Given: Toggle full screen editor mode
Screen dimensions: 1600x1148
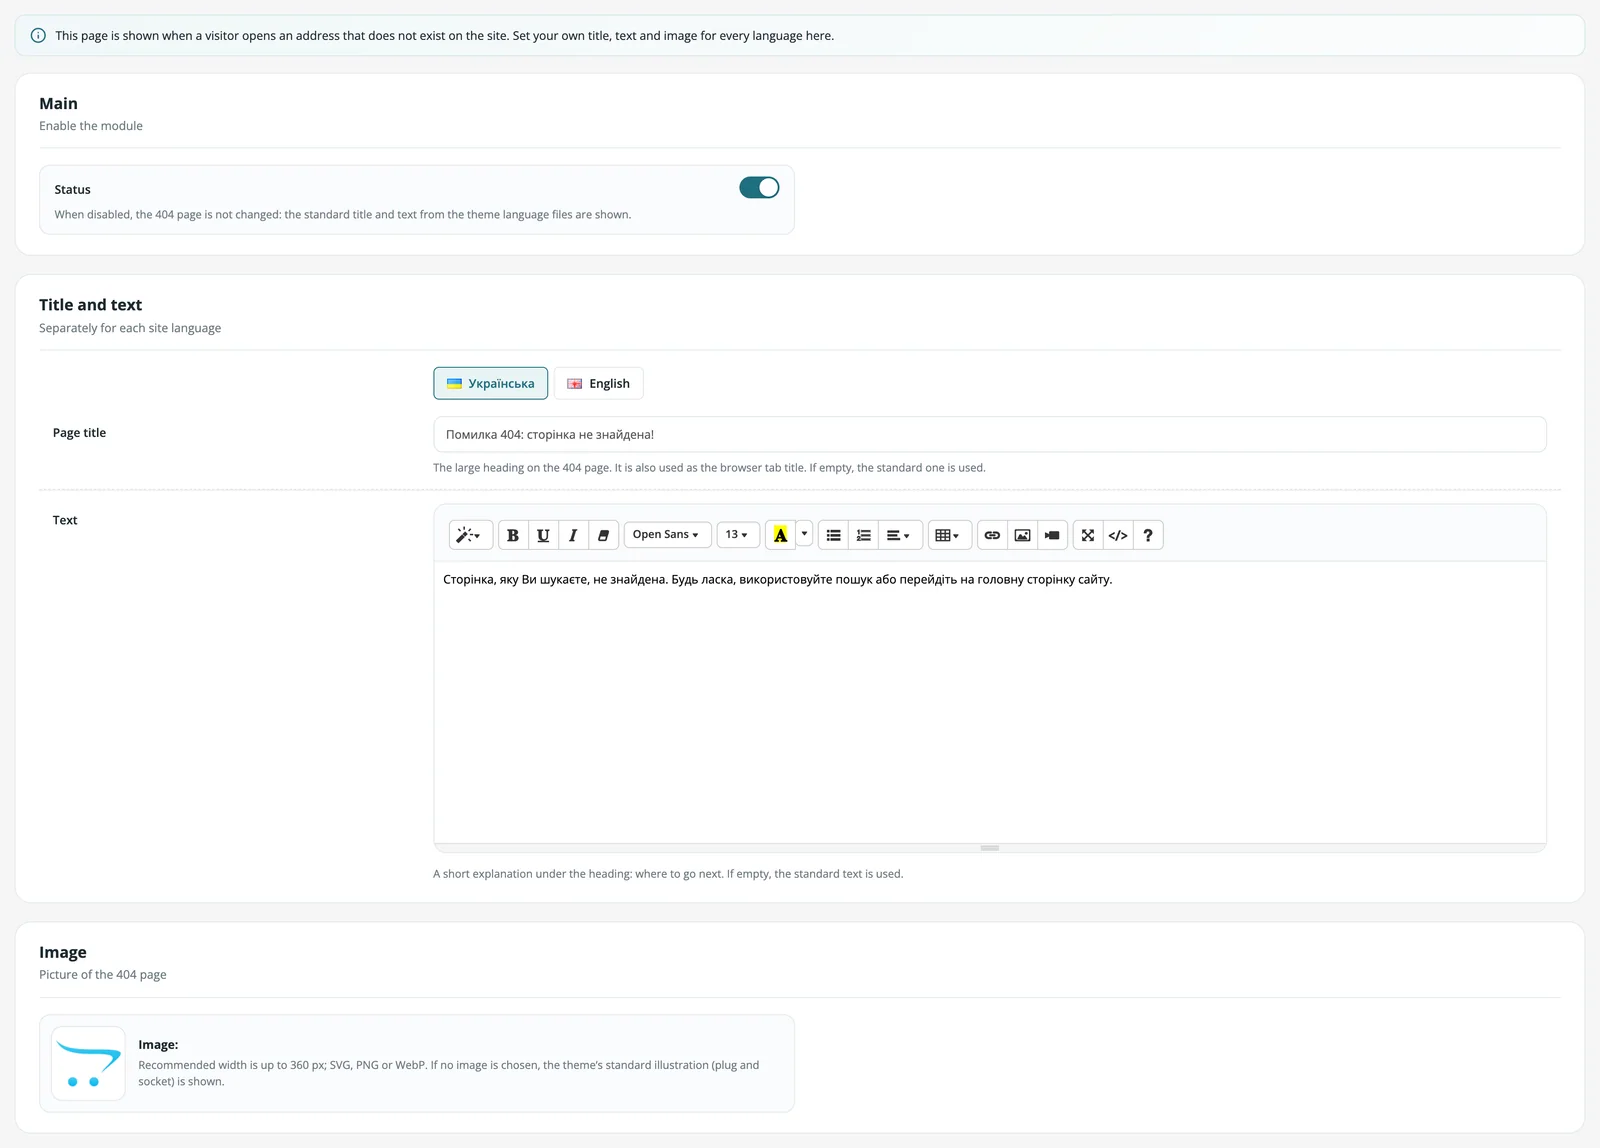Looking at the screenshot, I should pyautogui.click(x=1088, y=535).
